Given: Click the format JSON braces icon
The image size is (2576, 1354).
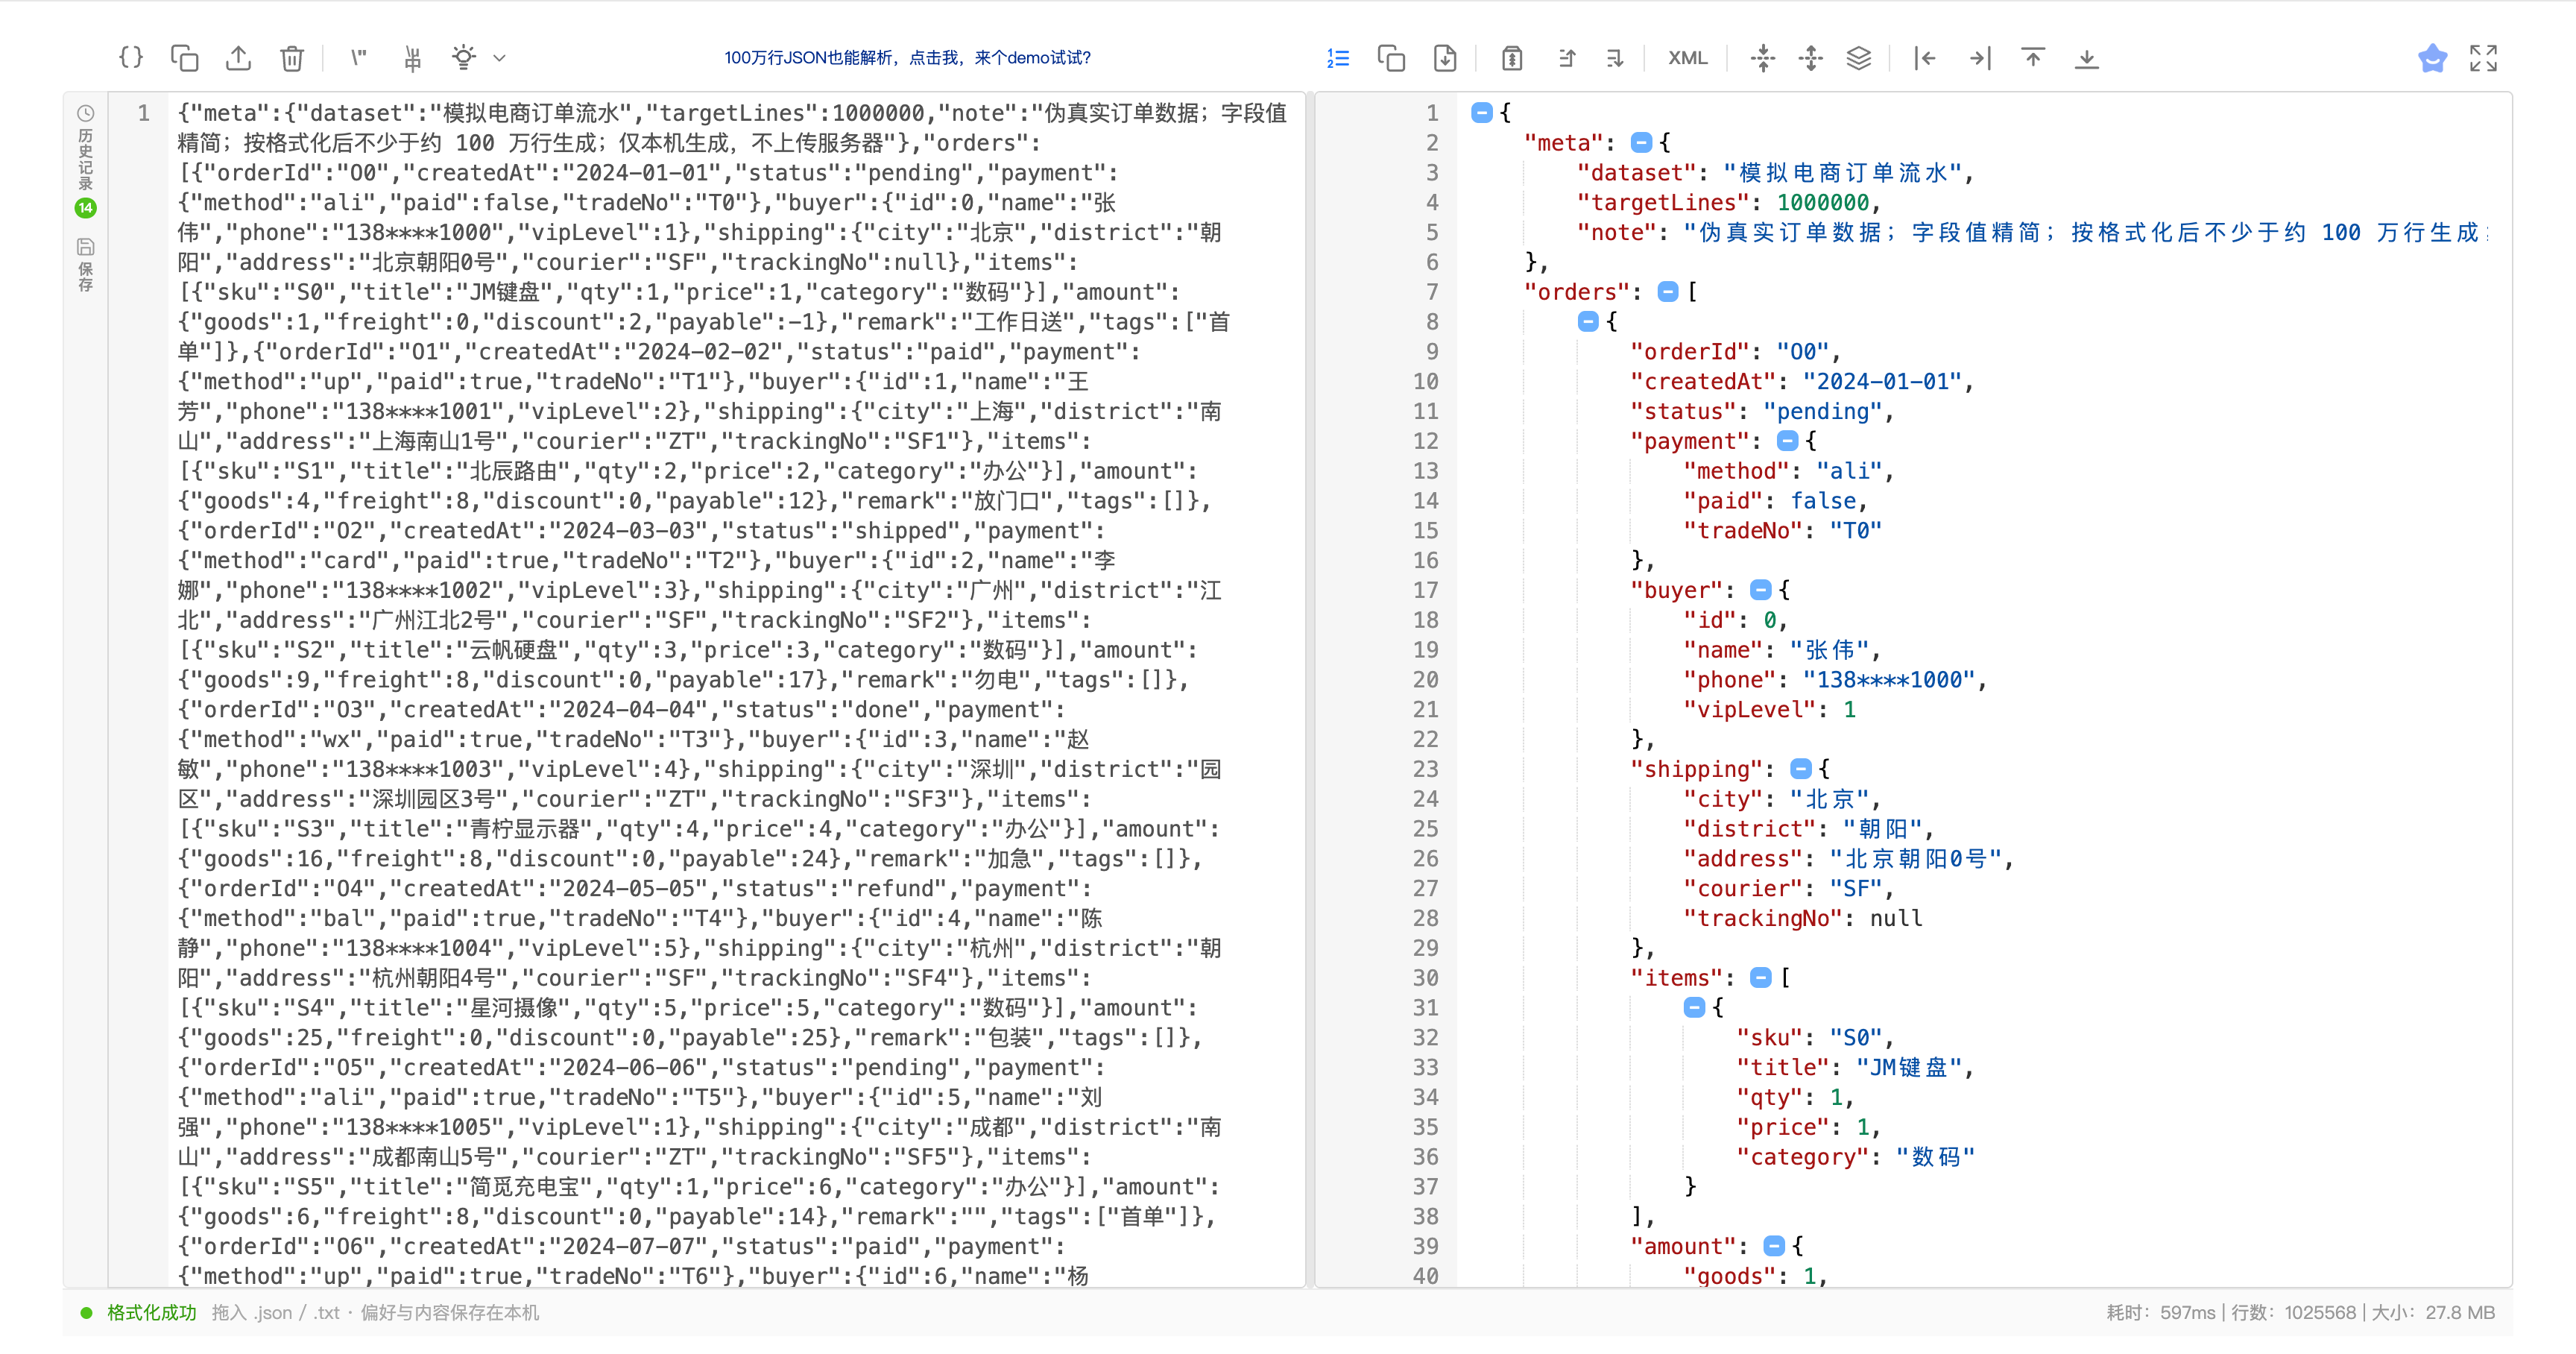Looking at the screenshot, I should [131, 58].
